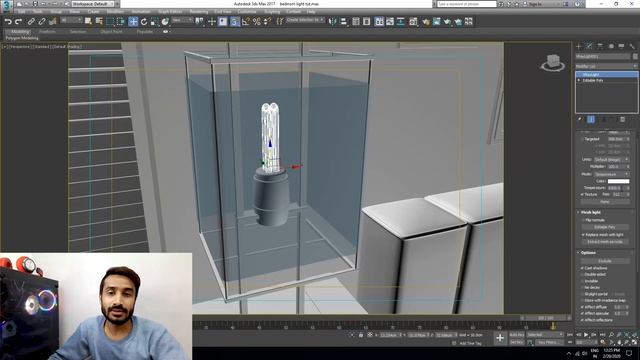Open the Help menu
The image size is (640, 360).
pyautogui.click(x=311, y=12)
